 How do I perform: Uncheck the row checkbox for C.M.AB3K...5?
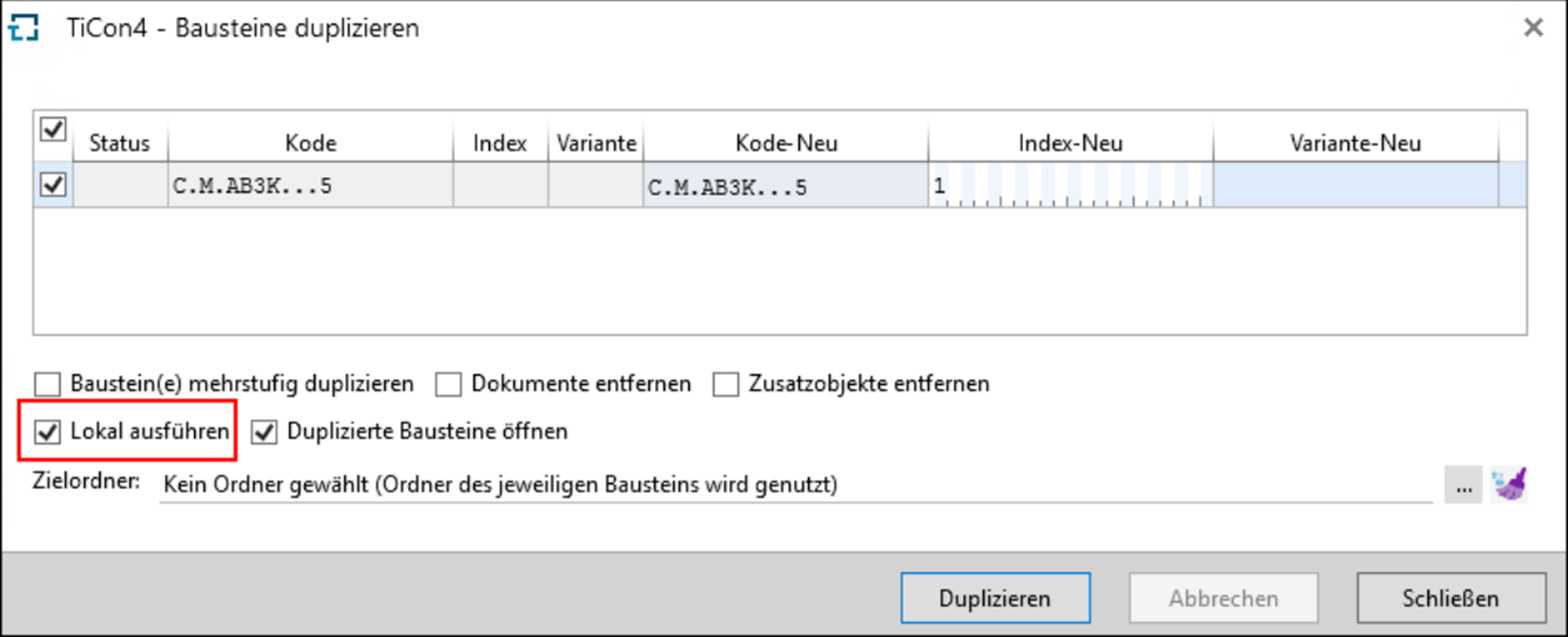53,185
